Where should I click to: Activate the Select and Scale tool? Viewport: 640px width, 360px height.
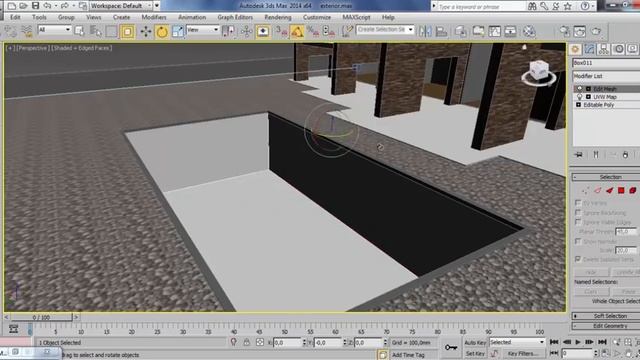[178, 31]
